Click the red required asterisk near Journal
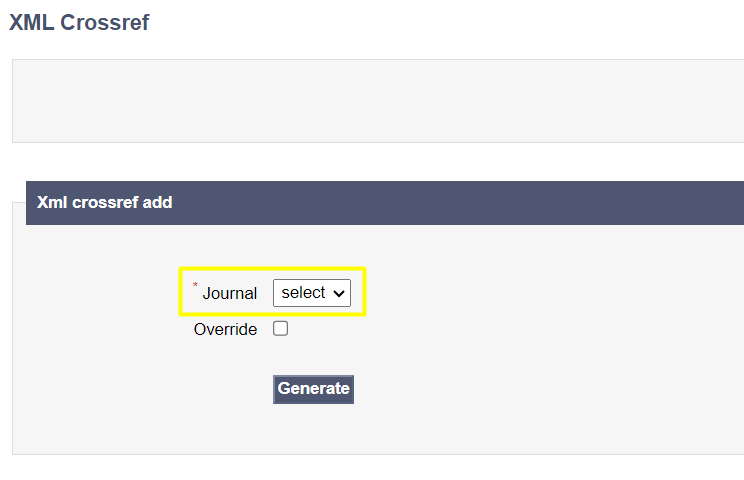The width and height of the screenshot is (744, 480). coord(196,286)
